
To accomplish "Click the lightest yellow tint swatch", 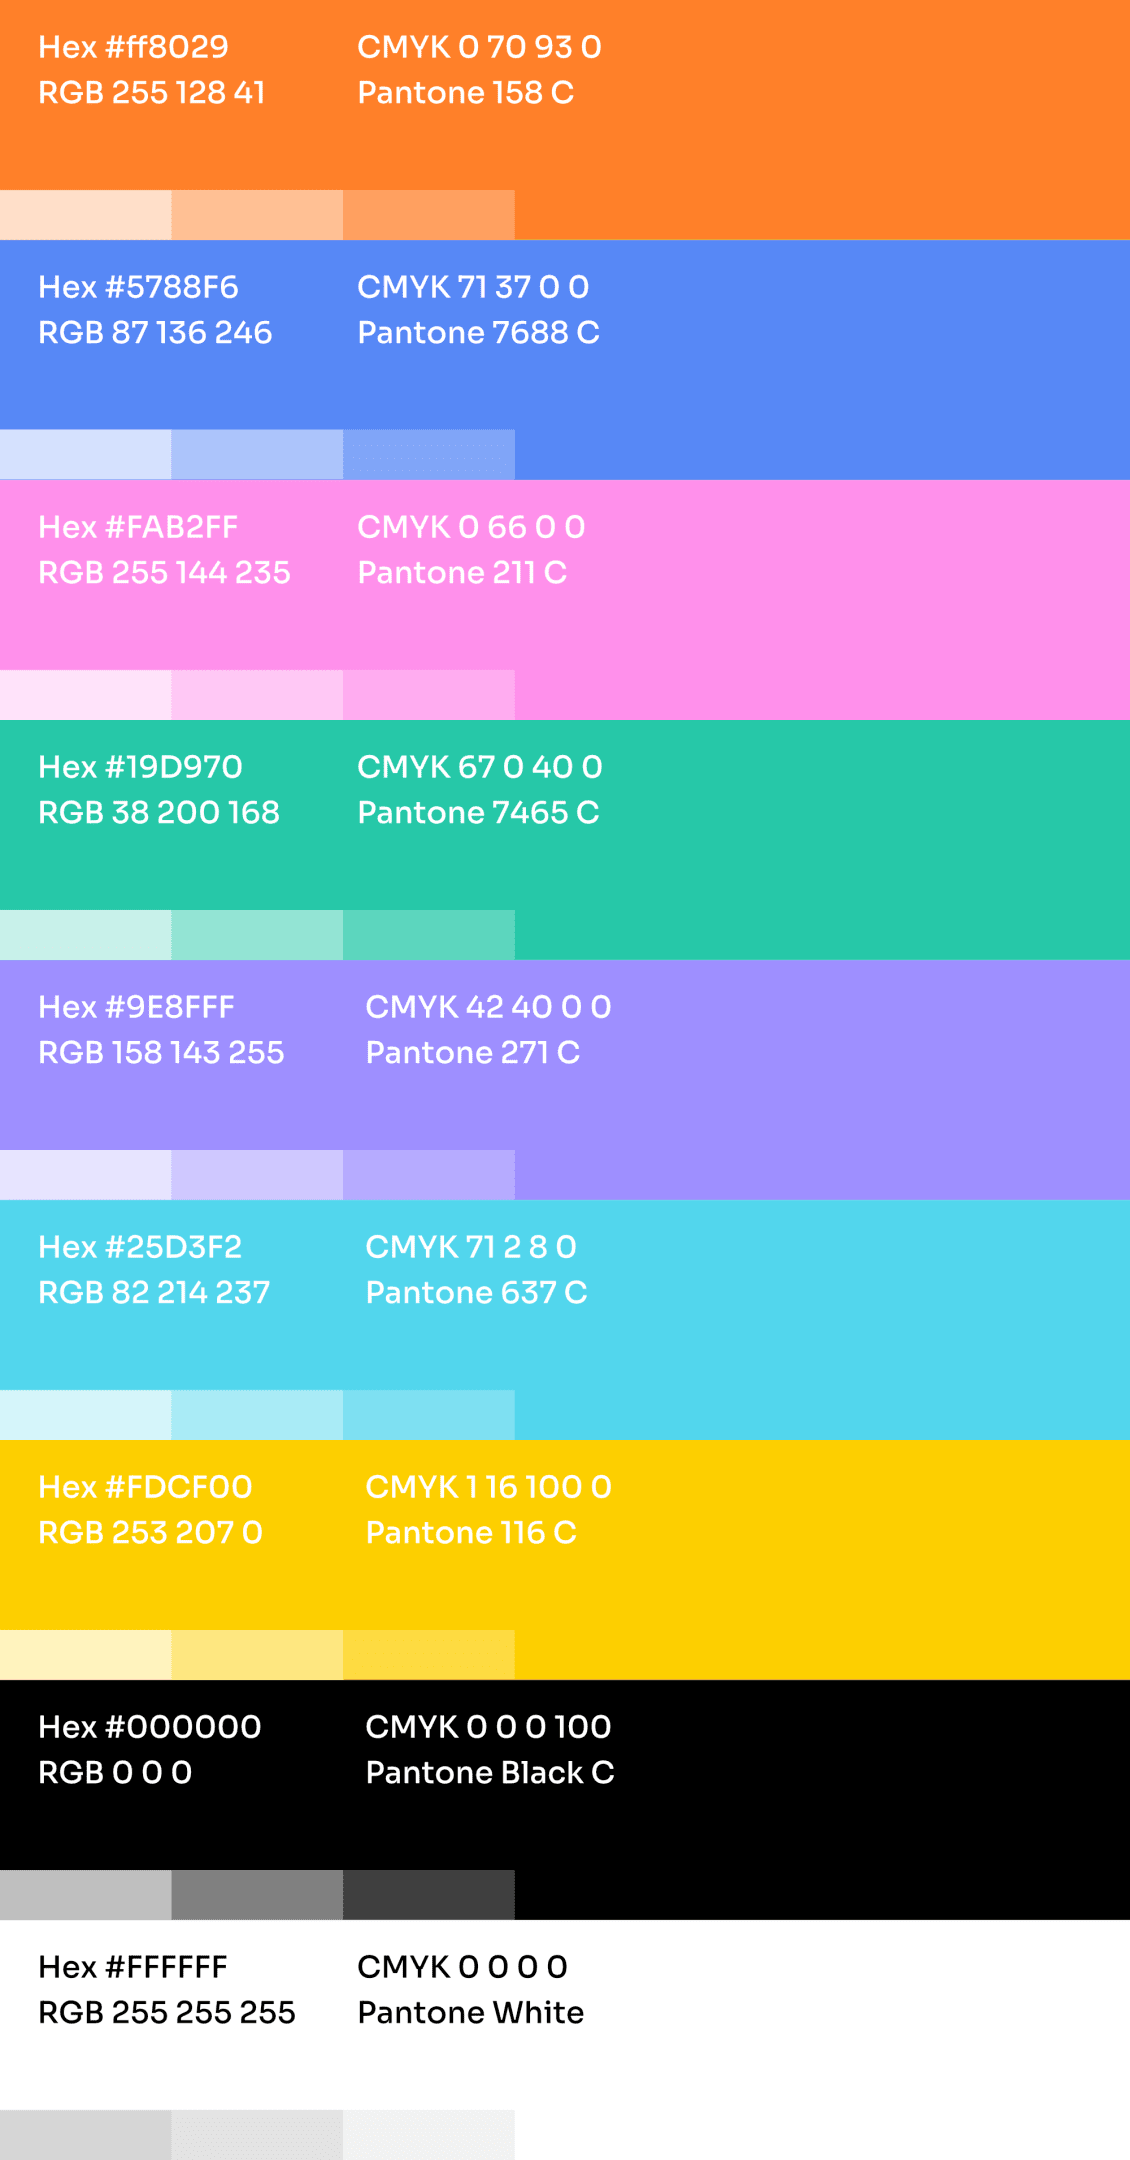I will pyautogui.click(x=85, y=1655).
